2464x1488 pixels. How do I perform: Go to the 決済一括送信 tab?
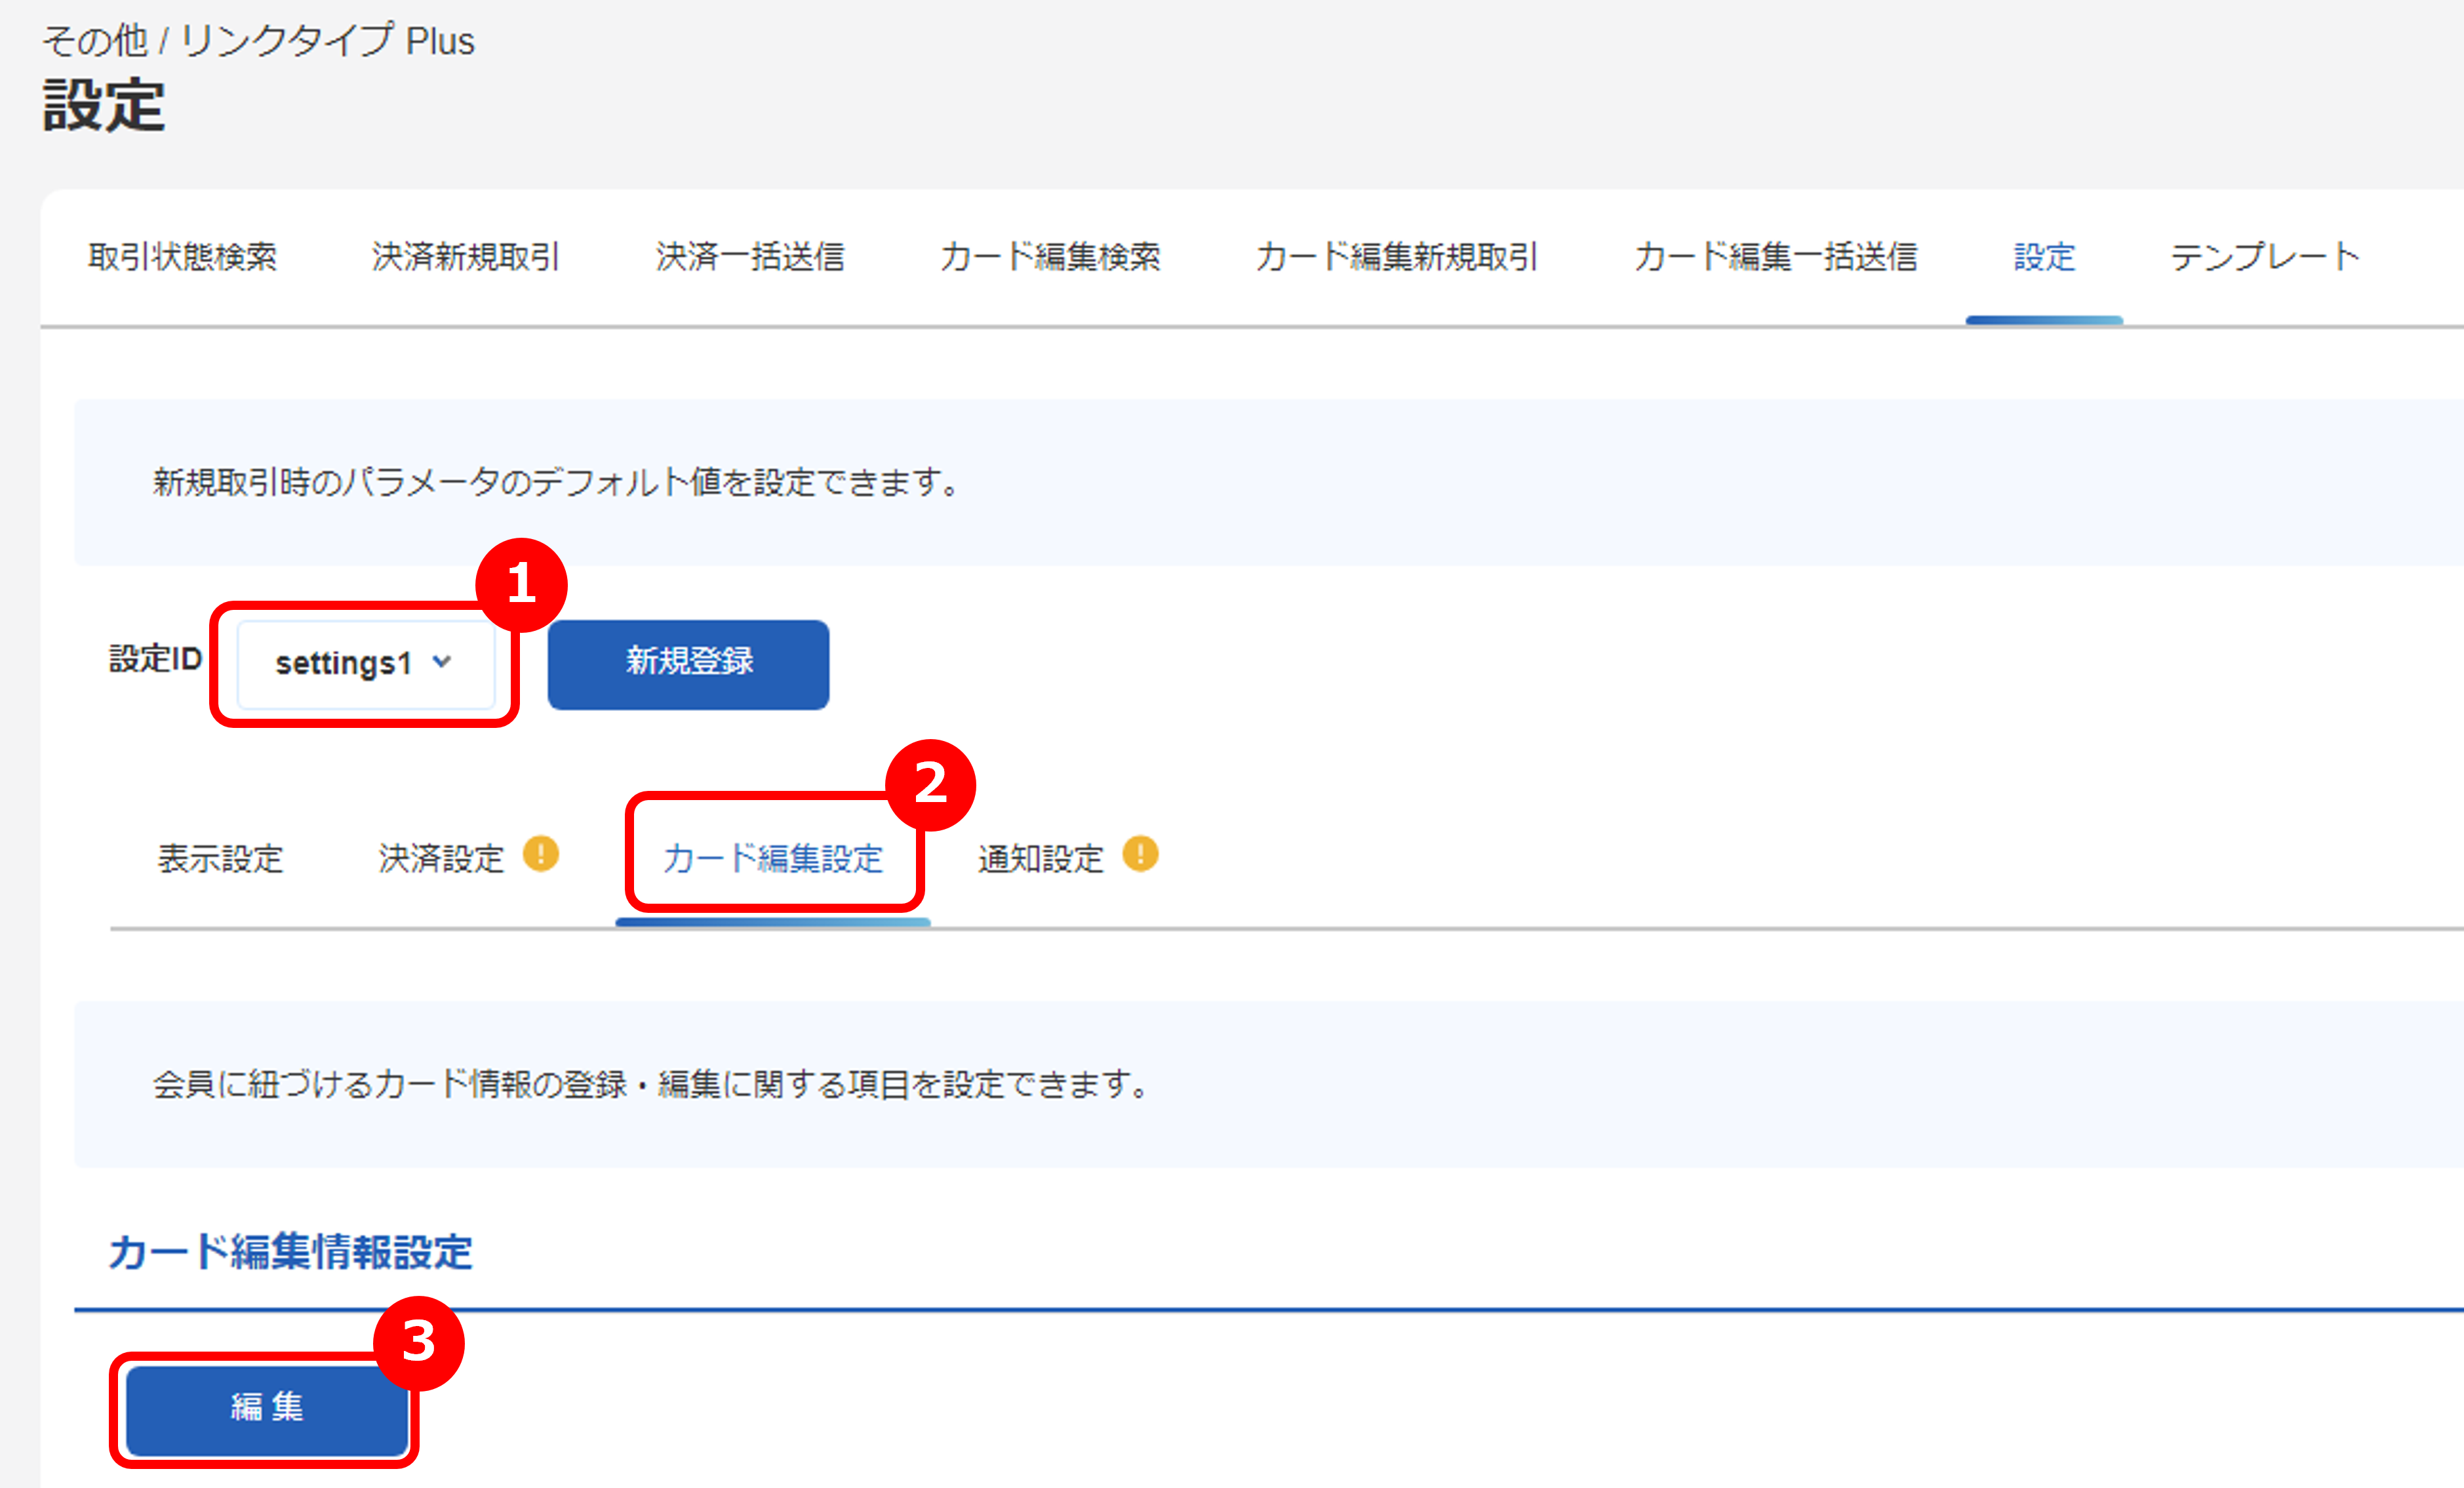(x=749, y=257)
